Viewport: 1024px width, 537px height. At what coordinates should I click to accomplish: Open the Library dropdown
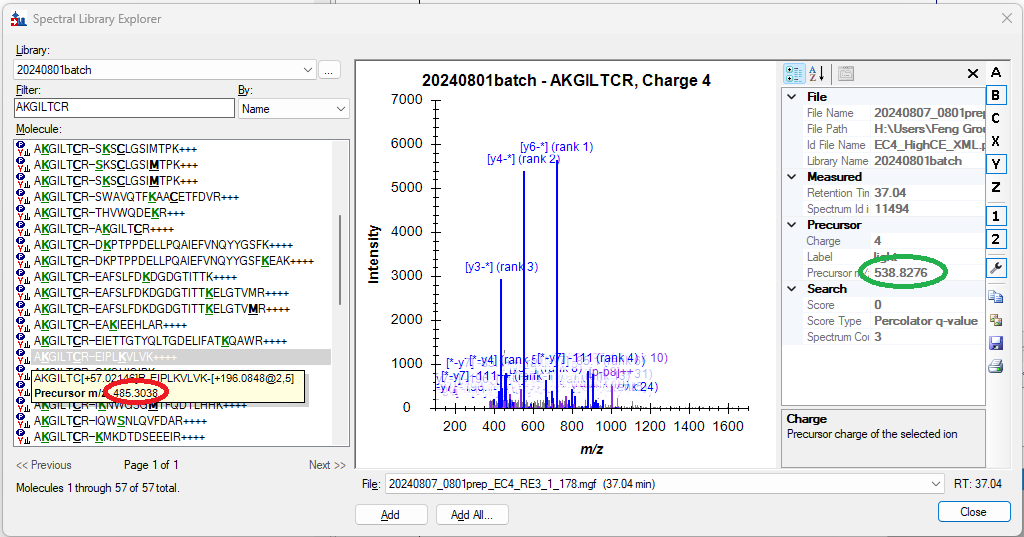(x=307, y=70)
